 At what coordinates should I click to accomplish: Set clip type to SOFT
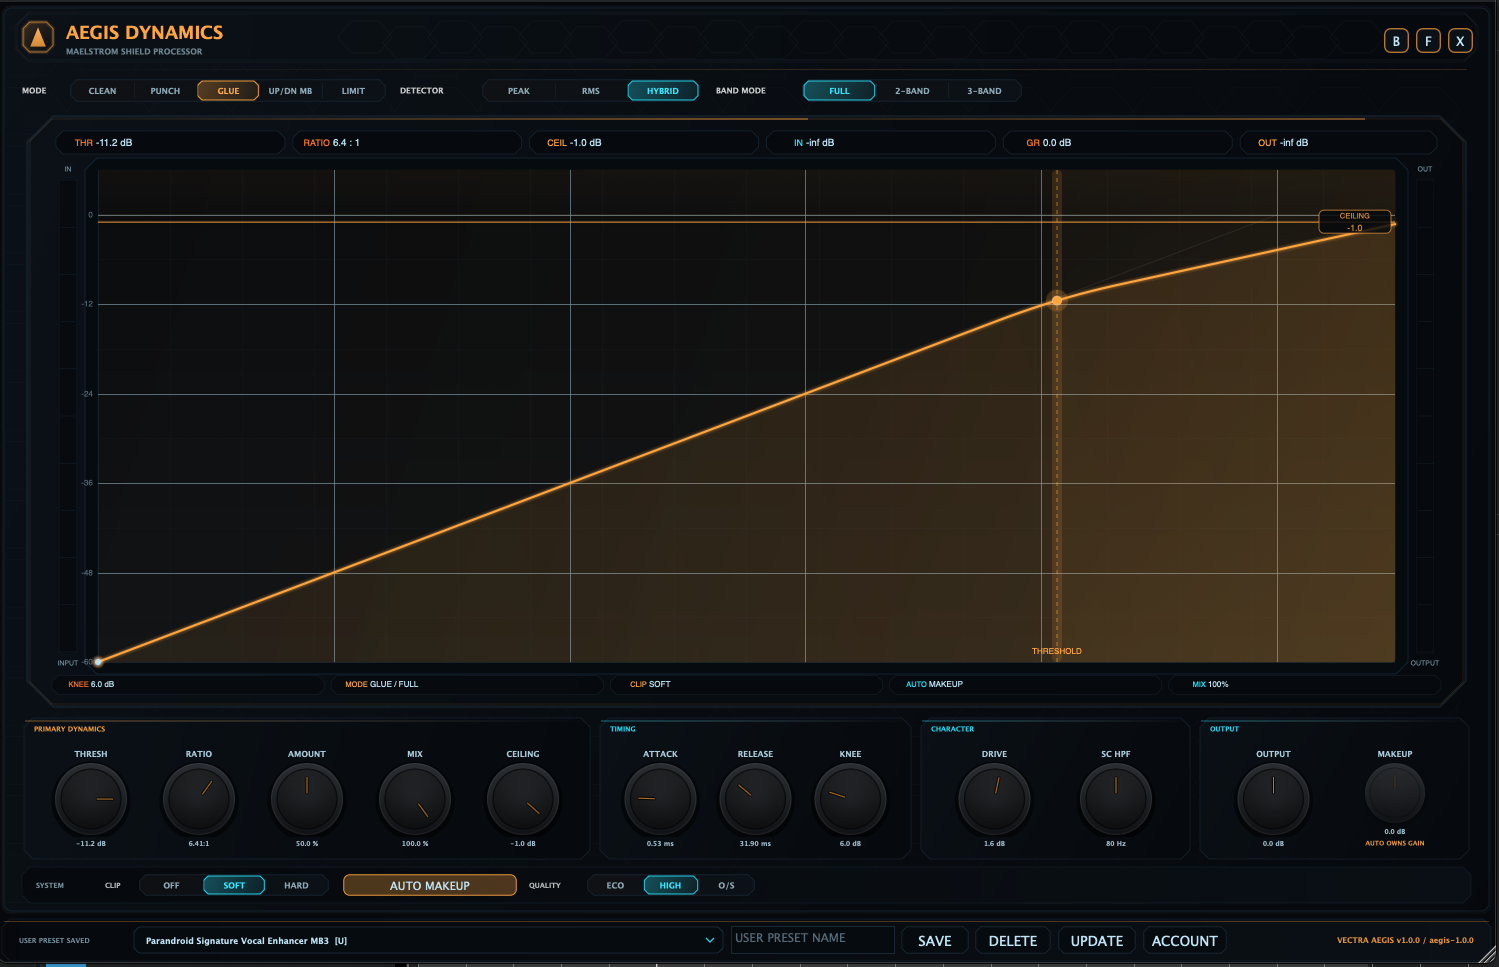pos(234,885)
